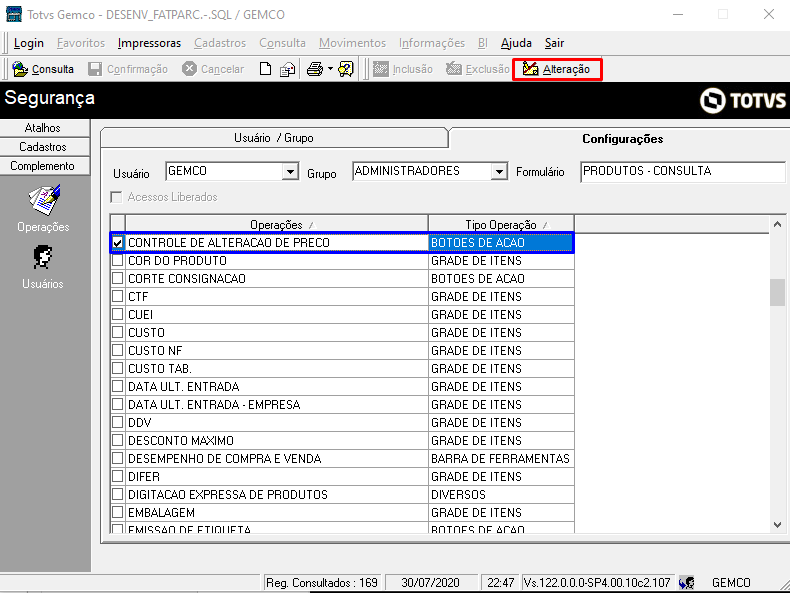Open the Usuários sidebar icon

(43, 268)
